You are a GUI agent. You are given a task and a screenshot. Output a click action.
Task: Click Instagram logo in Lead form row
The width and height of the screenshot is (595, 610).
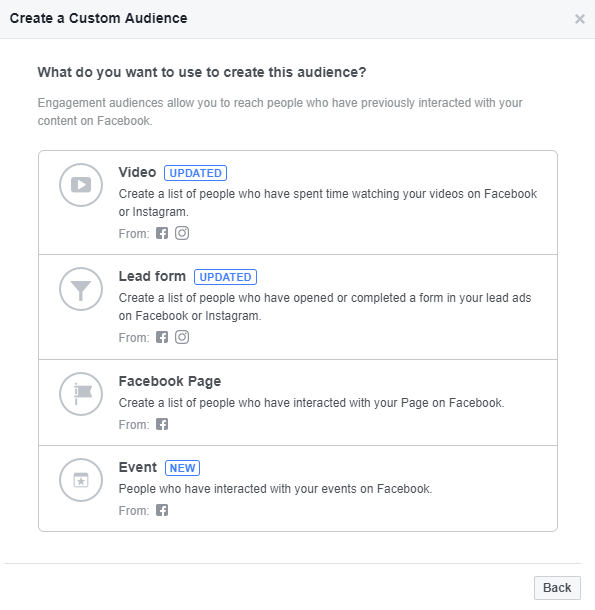pos(182,337)
